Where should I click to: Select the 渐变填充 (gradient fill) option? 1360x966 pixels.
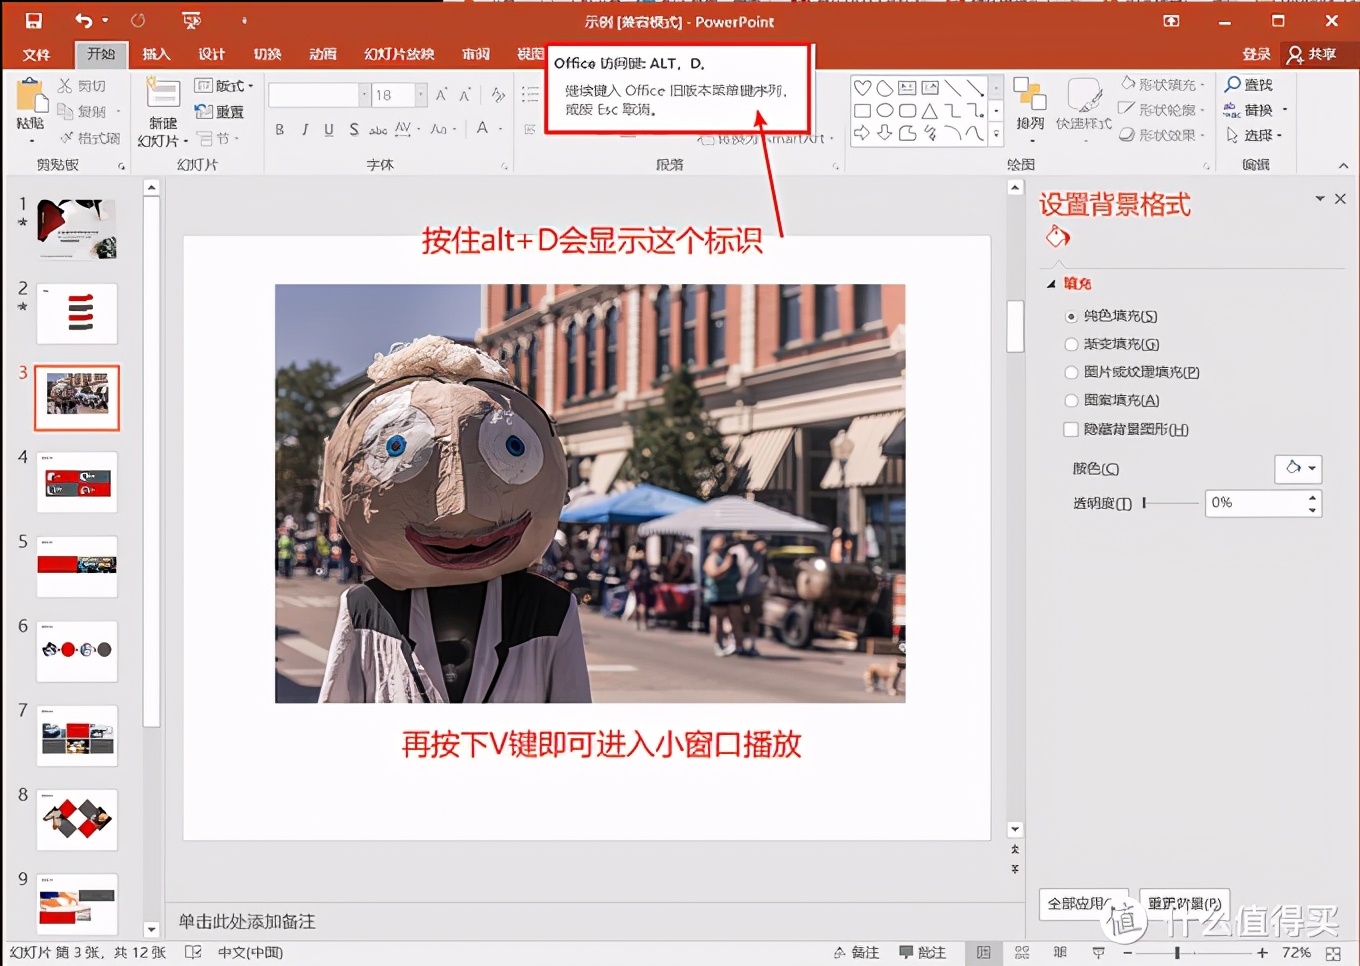coord(1070,343)
